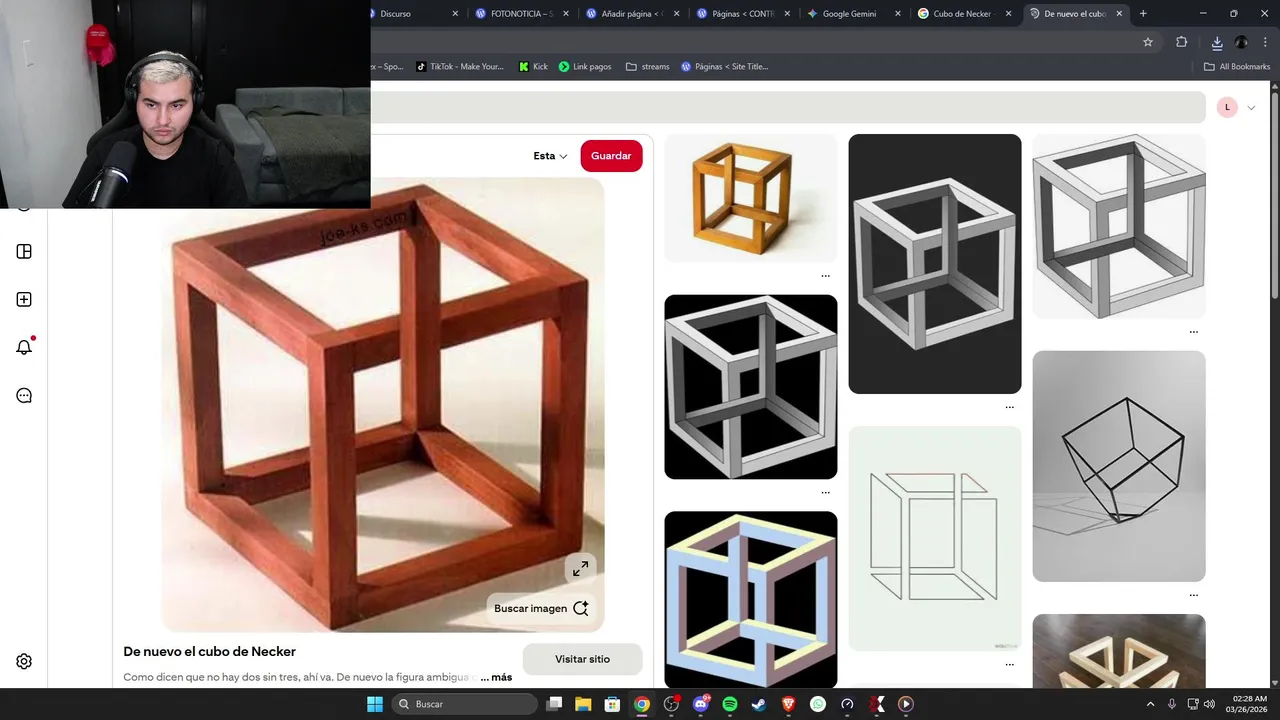Open the pastel colored impossible cube thumbnail

[x=751, y=600]
